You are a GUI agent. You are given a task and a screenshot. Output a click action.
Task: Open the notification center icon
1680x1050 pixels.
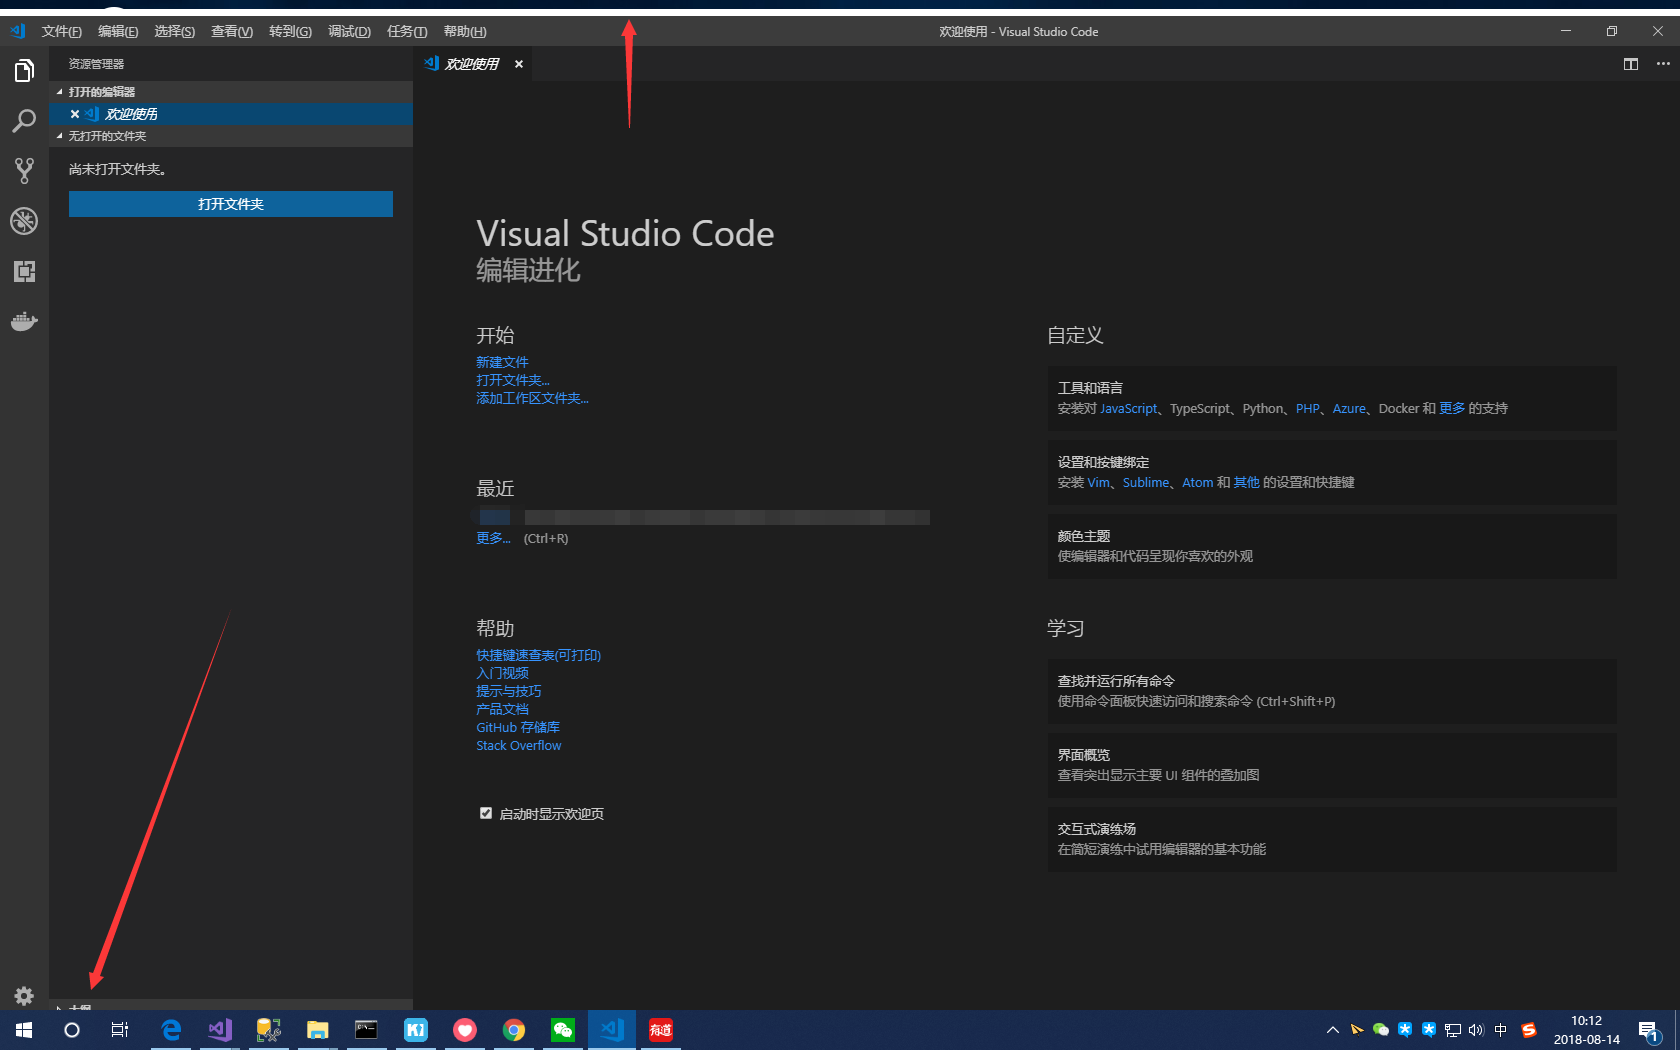point(1649,1030)
